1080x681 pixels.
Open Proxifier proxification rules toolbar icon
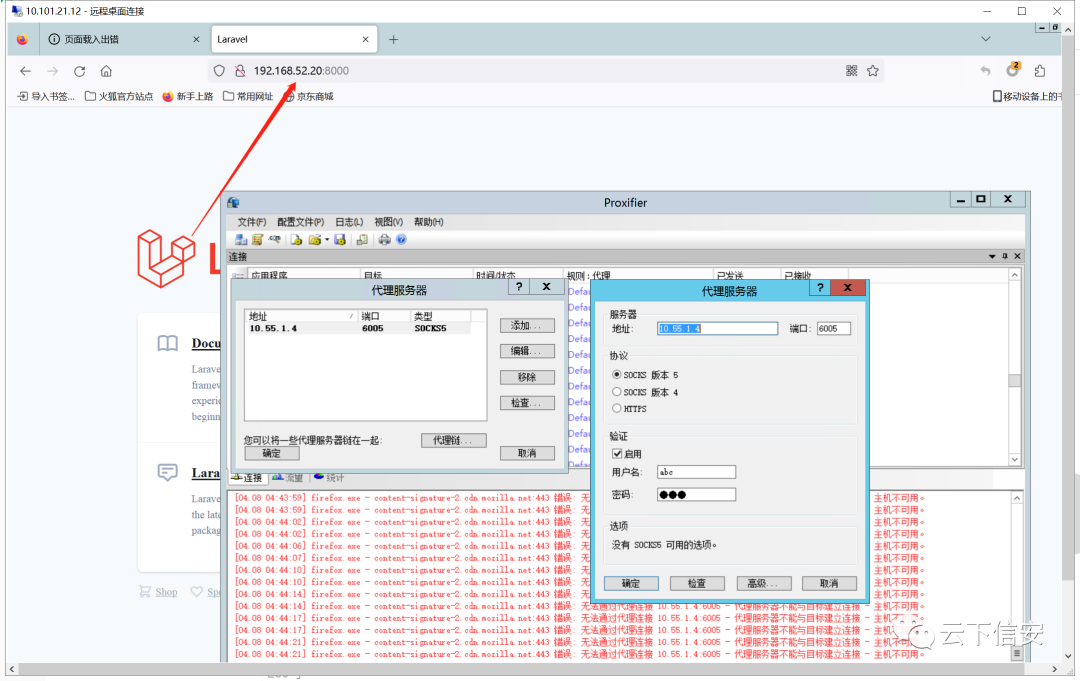258,240
